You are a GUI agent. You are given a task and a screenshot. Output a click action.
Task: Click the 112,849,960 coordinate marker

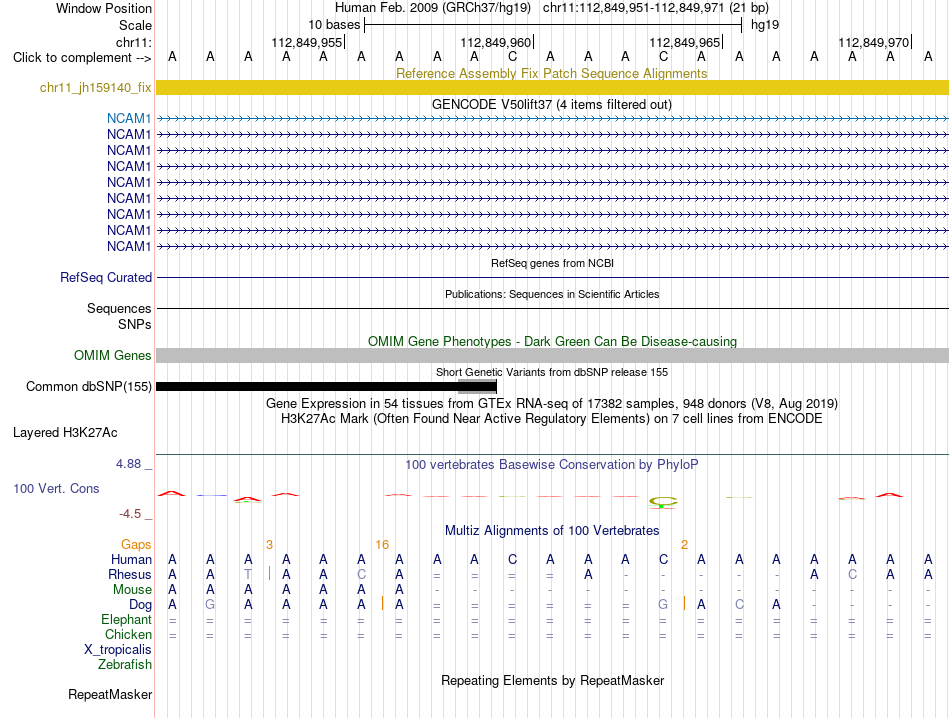(496, 42)
